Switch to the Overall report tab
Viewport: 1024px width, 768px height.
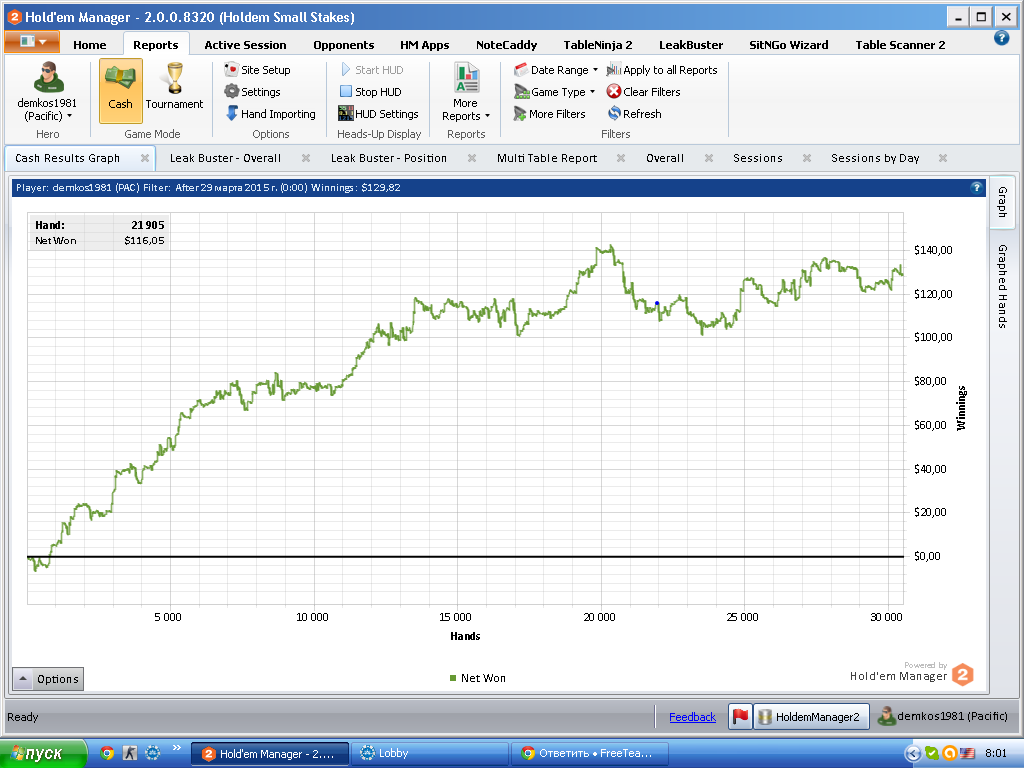665,158
